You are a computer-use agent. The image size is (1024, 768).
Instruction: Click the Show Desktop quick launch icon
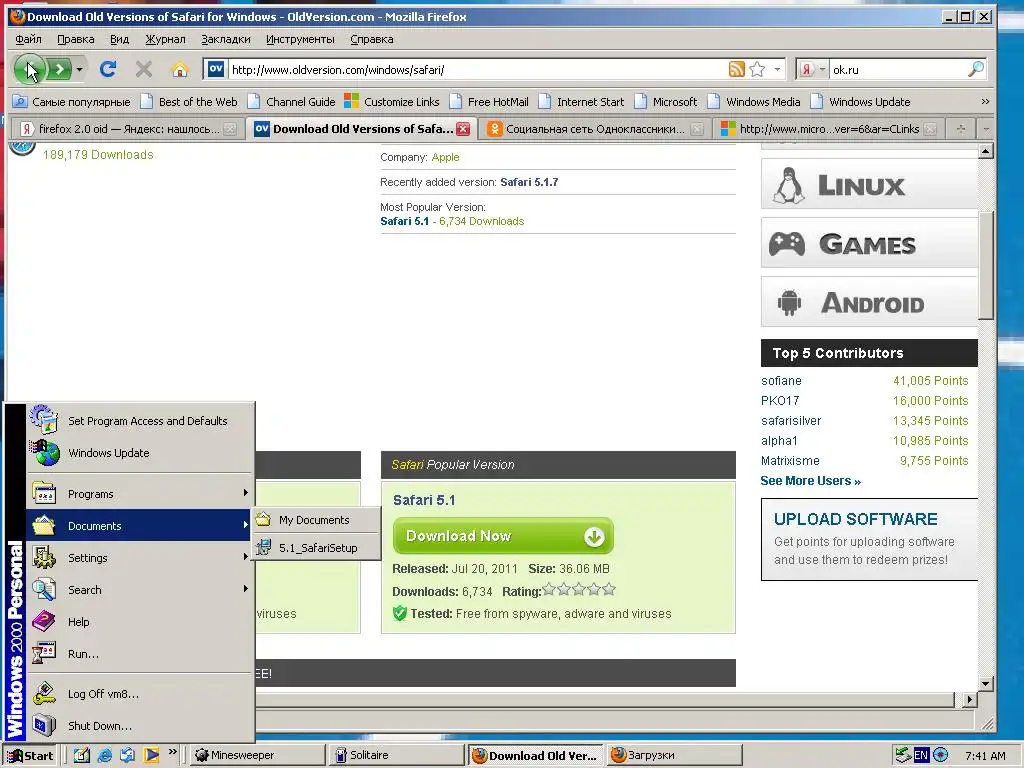coord(82,755)
